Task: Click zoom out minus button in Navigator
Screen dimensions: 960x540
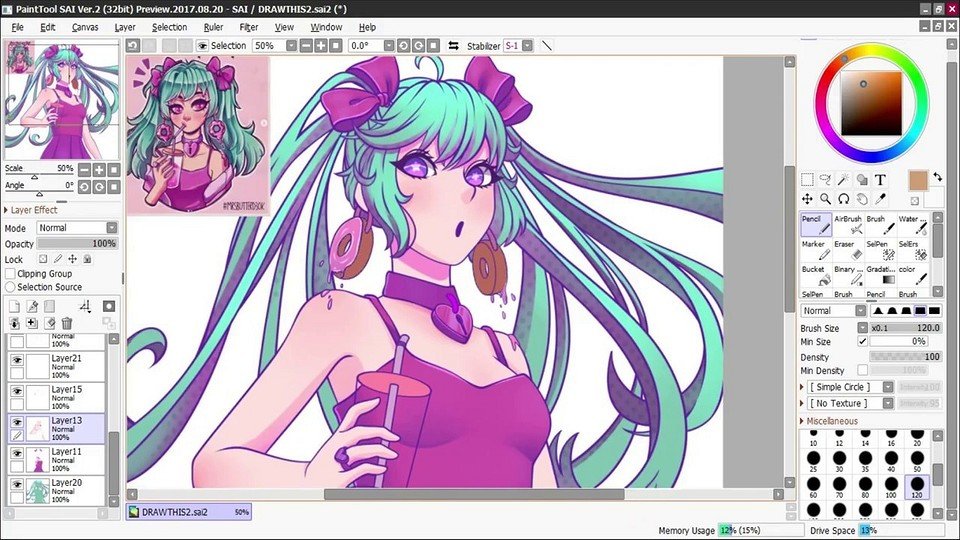Action: [84, 170]
